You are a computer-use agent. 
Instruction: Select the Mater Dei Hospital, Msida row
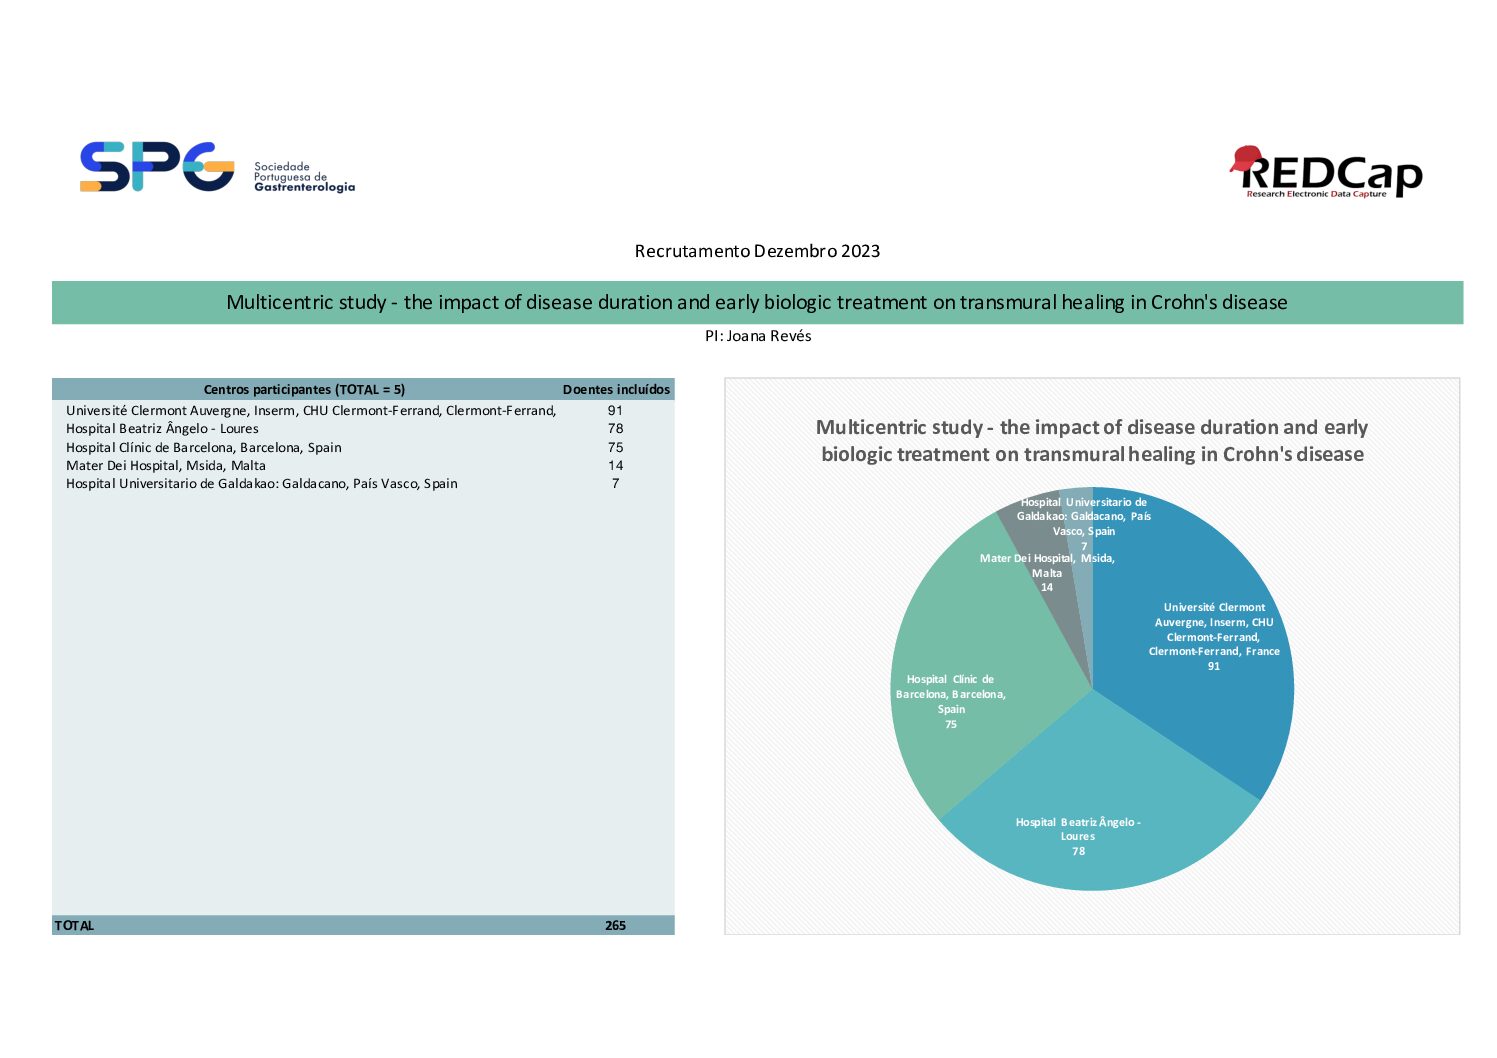(x=363, y=466)
